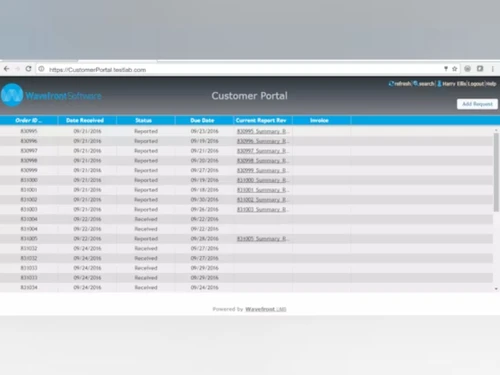Open the 830995 Summary report link
The width and height of the screenshot is (500, 375).
tap(263, 131)
